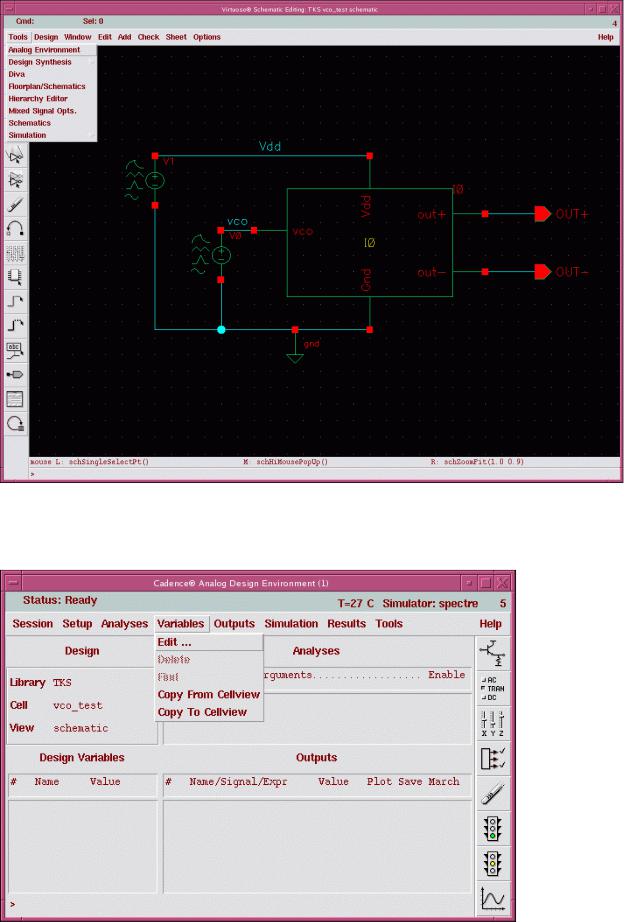The image size is (624, 922).
Task: Open Choose Analyses via AC/TRAN/DC icon
Action: click(x=492, y=689)
